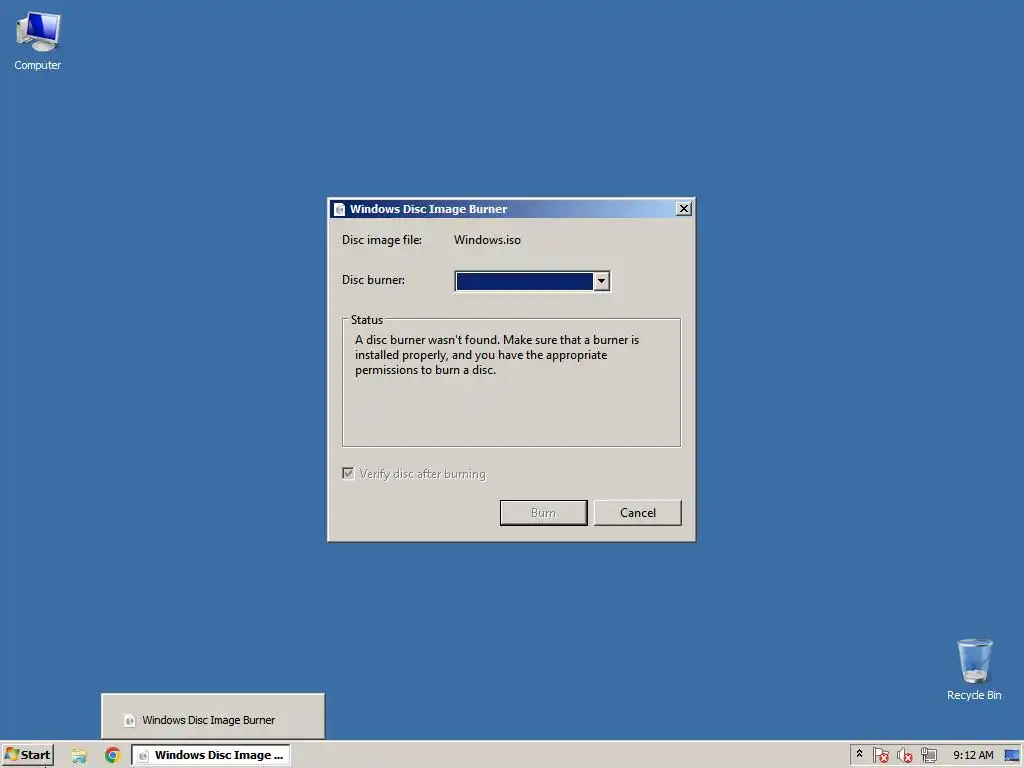1024x768 pixels.
Task: Cancel the disc image burn dialog
Action: (637, 513)
